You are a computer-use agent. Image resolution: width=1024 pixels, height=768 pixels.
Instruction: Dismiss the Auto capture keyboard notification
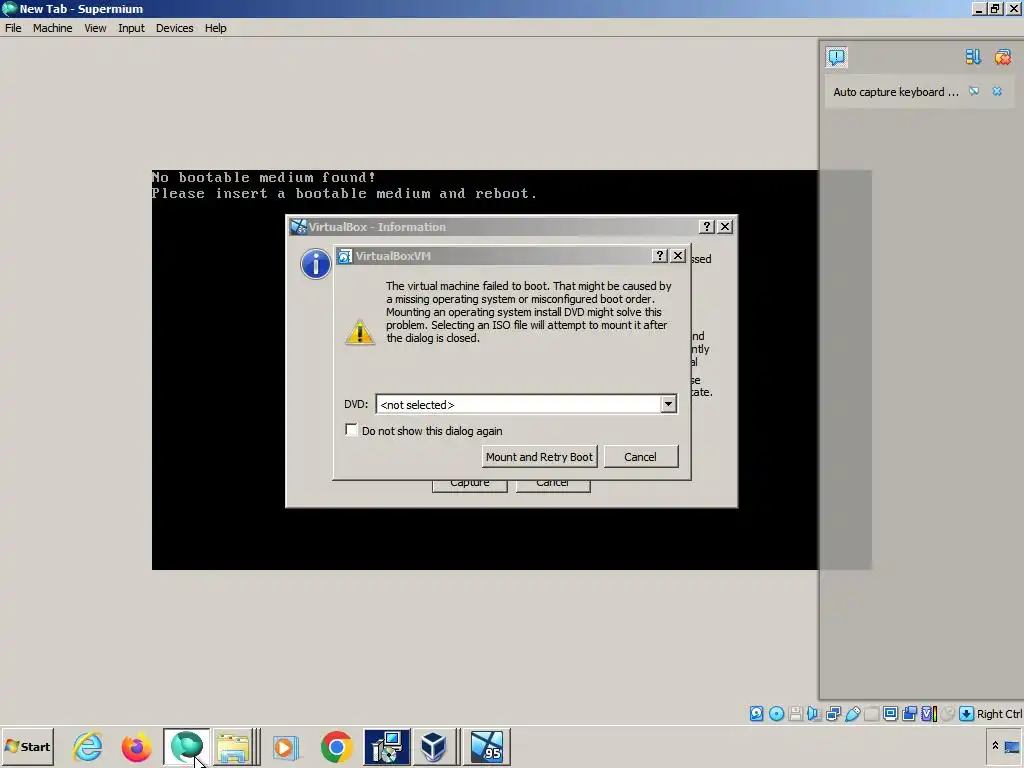tap(997, 91)
